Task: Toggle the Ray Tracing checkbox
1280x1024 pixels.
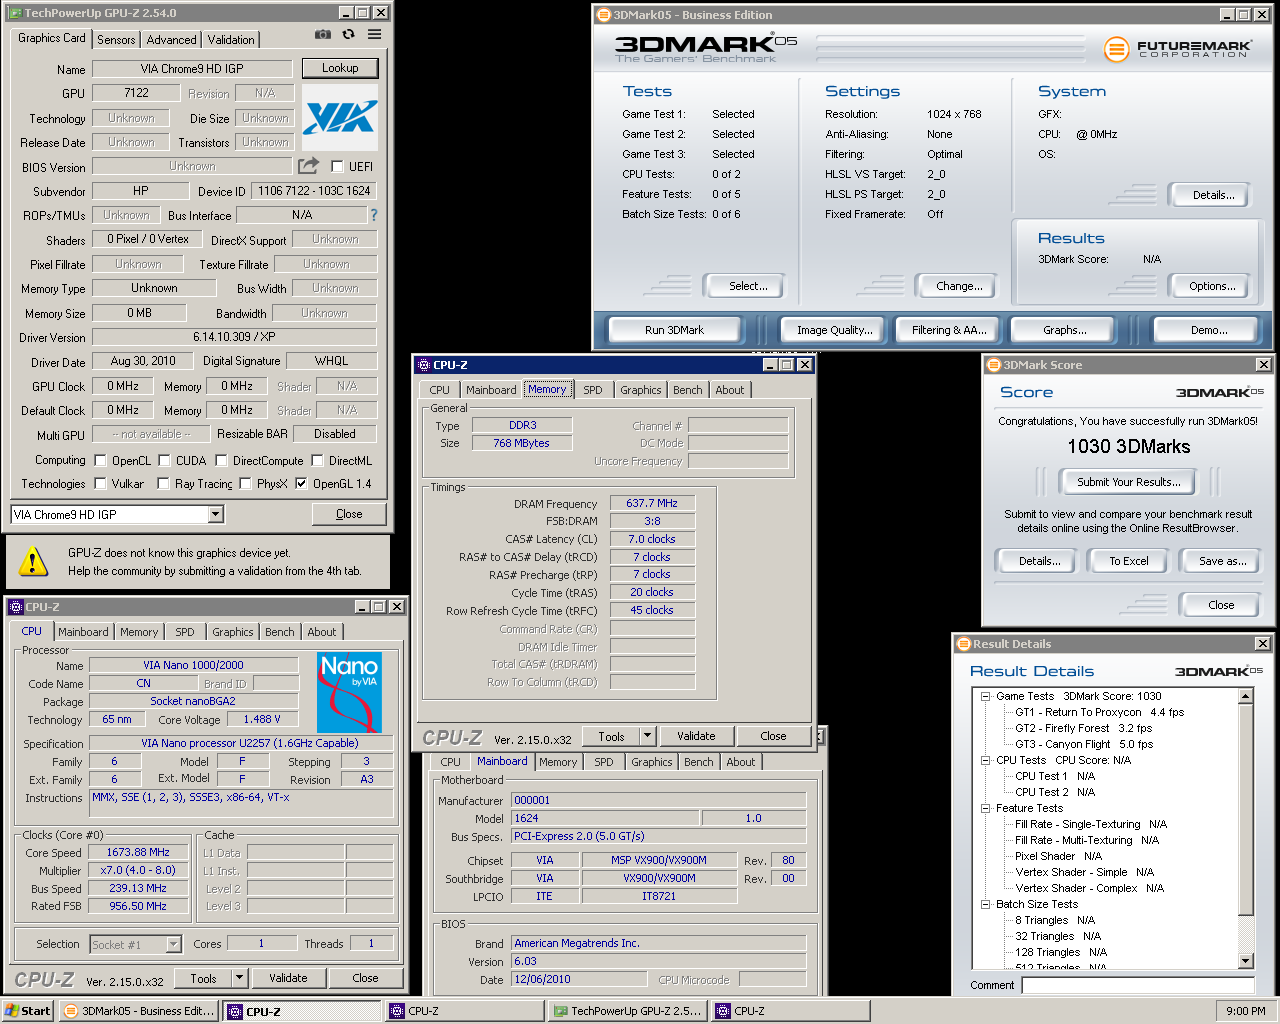Action: 163,484
